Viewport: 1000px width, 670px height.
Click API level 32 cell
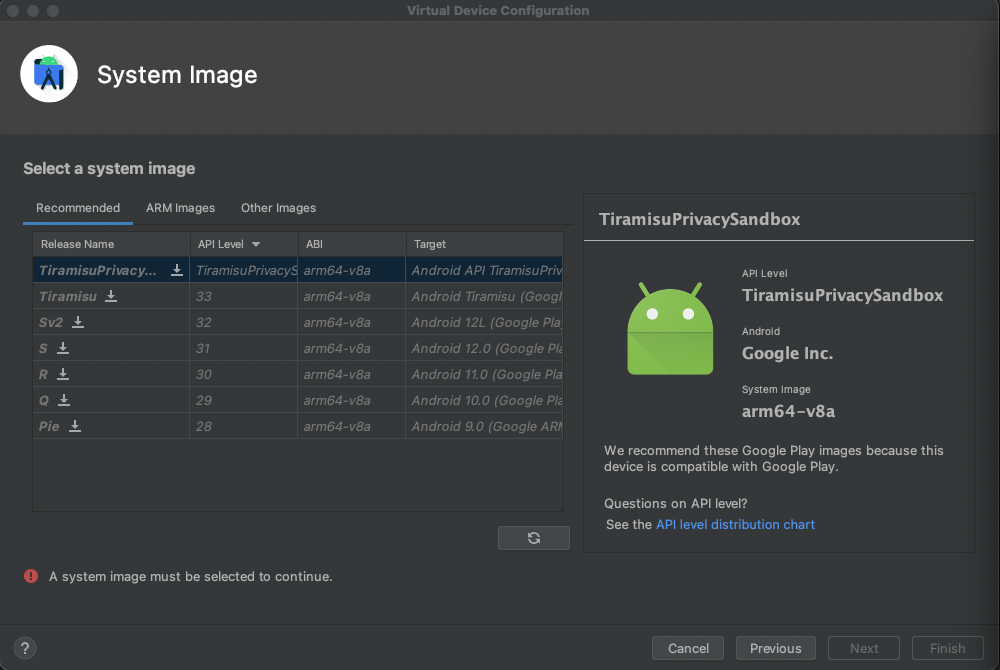point(244,323)
